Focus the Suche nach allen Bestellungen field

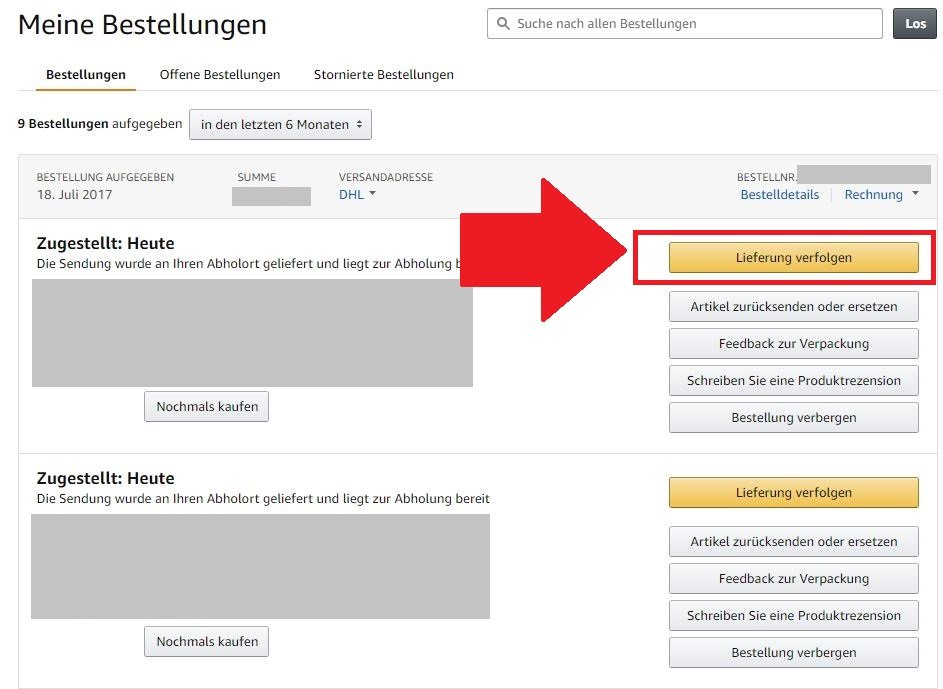(684, 23)
